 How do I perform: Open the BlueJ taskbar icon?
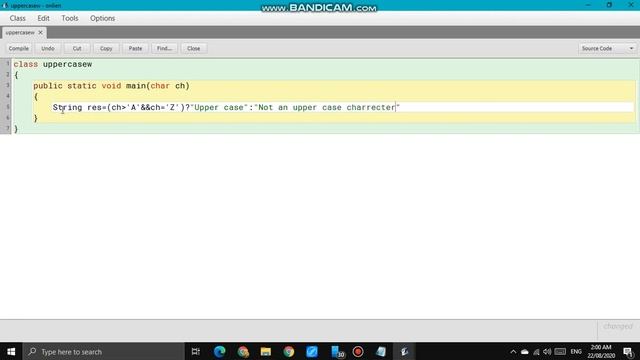(x=404, y=351)
